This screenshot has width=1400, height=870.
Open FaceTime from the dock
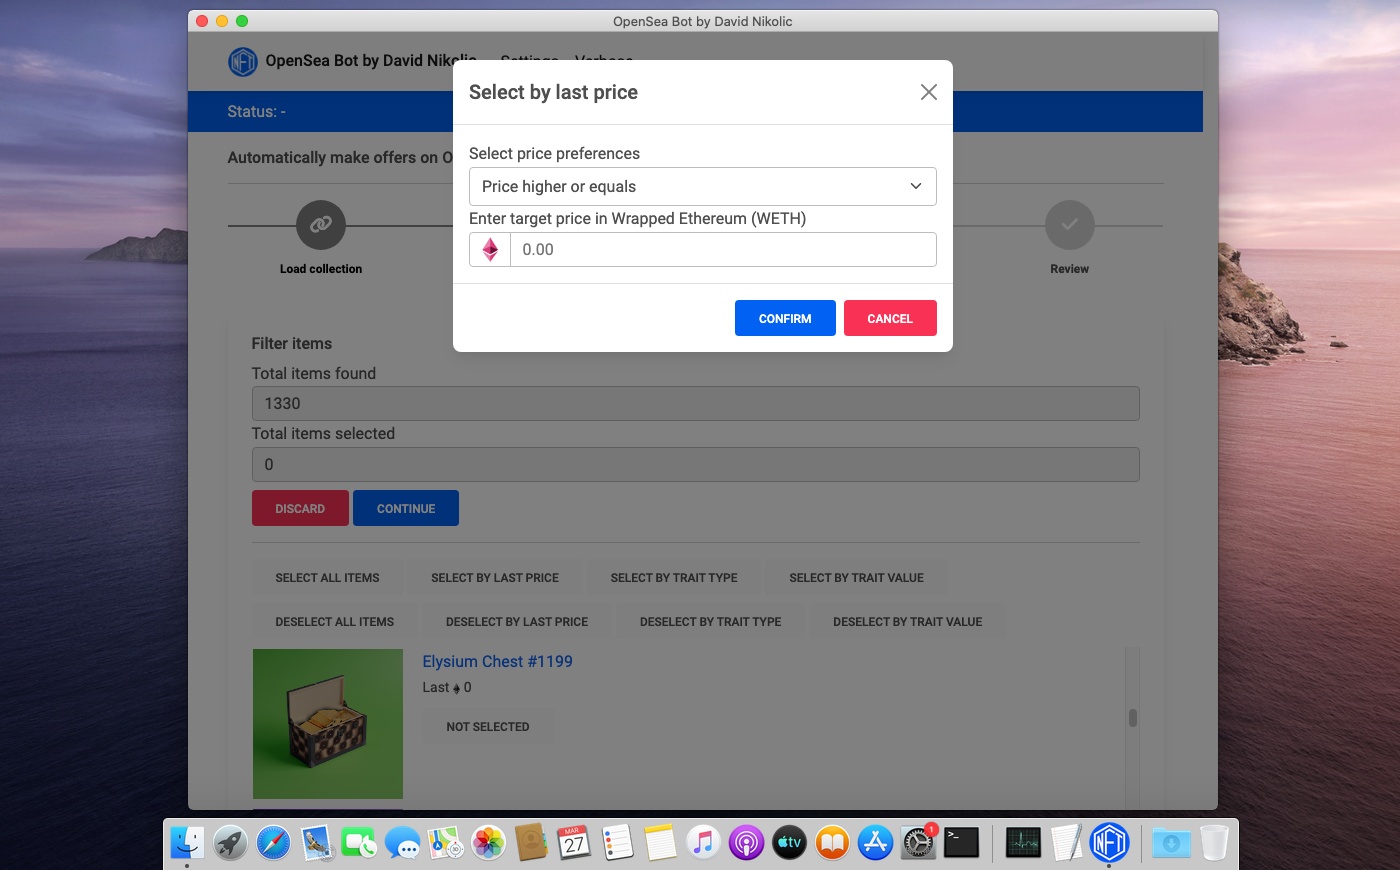click(359, 843)
